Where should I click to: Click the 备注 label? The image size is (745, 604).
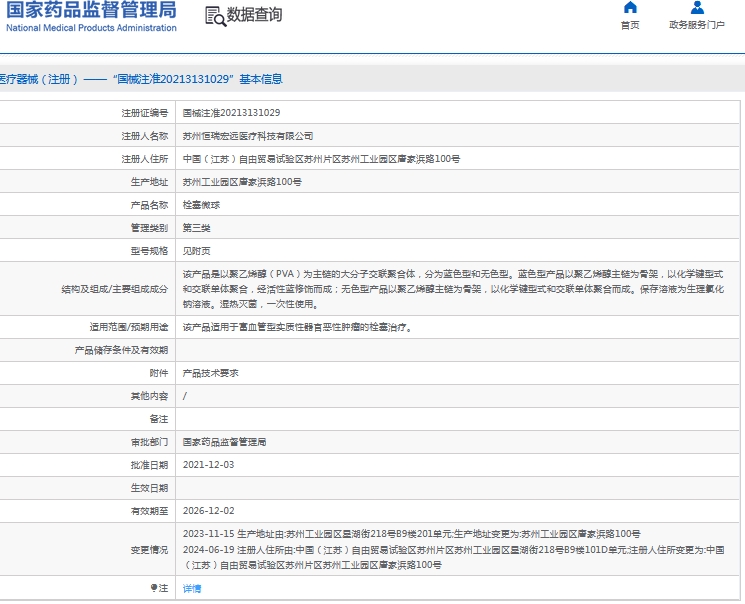point(159,419)
